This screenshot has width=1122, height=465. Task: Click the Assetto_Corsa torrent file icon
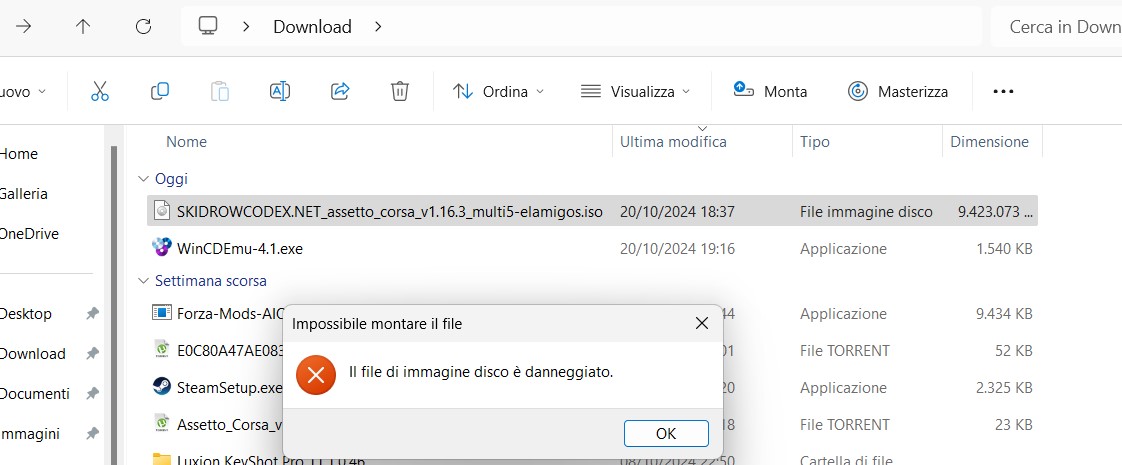pyautogui.click(x=162, y=424)
